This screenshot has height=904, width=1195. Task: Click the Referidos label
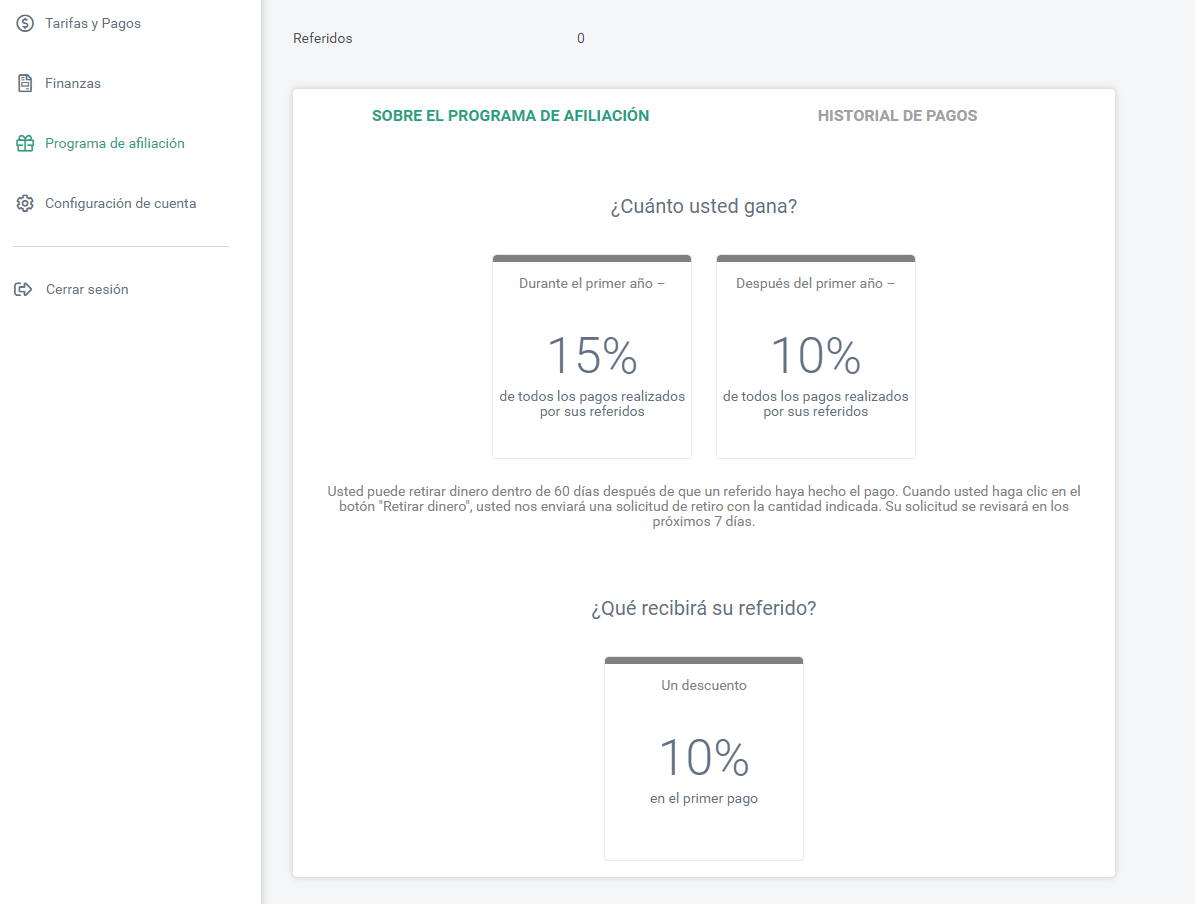tap(322, 38)
